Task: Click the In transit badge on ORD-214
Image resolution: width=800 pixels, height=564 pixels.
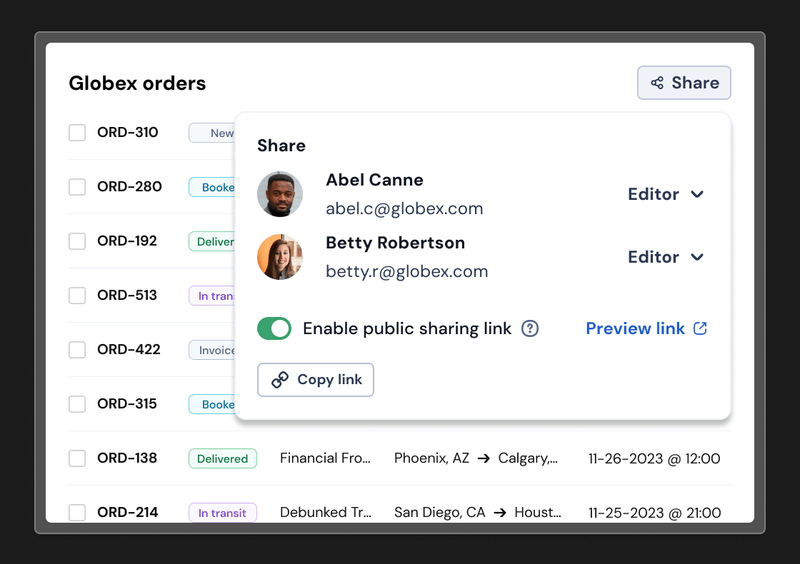Action: (222, 512)
